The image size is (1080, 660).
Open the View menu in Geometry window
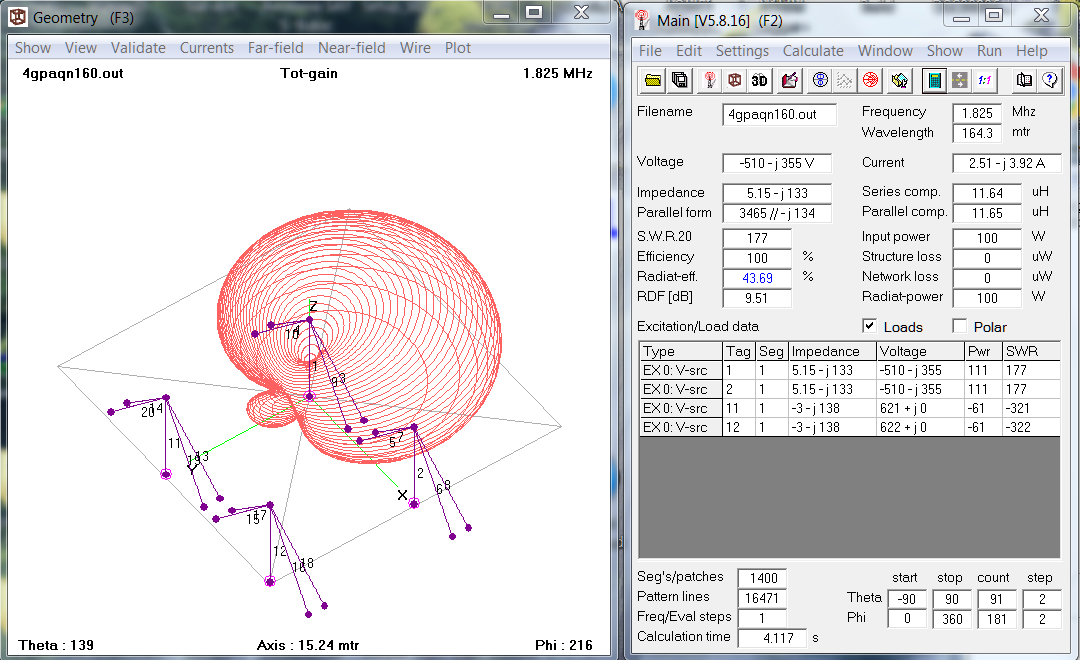tap(81, 48)
